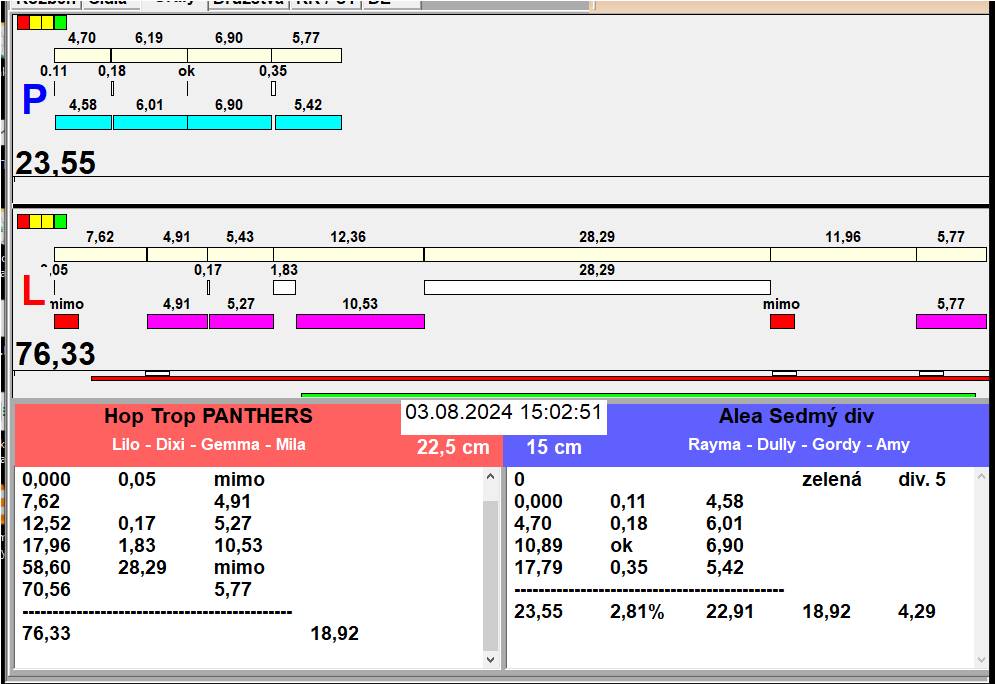This screenshot has height=684, width=995.
Task: Click the Hop Trop PANTHERS team header
Action: pos(208,416)
